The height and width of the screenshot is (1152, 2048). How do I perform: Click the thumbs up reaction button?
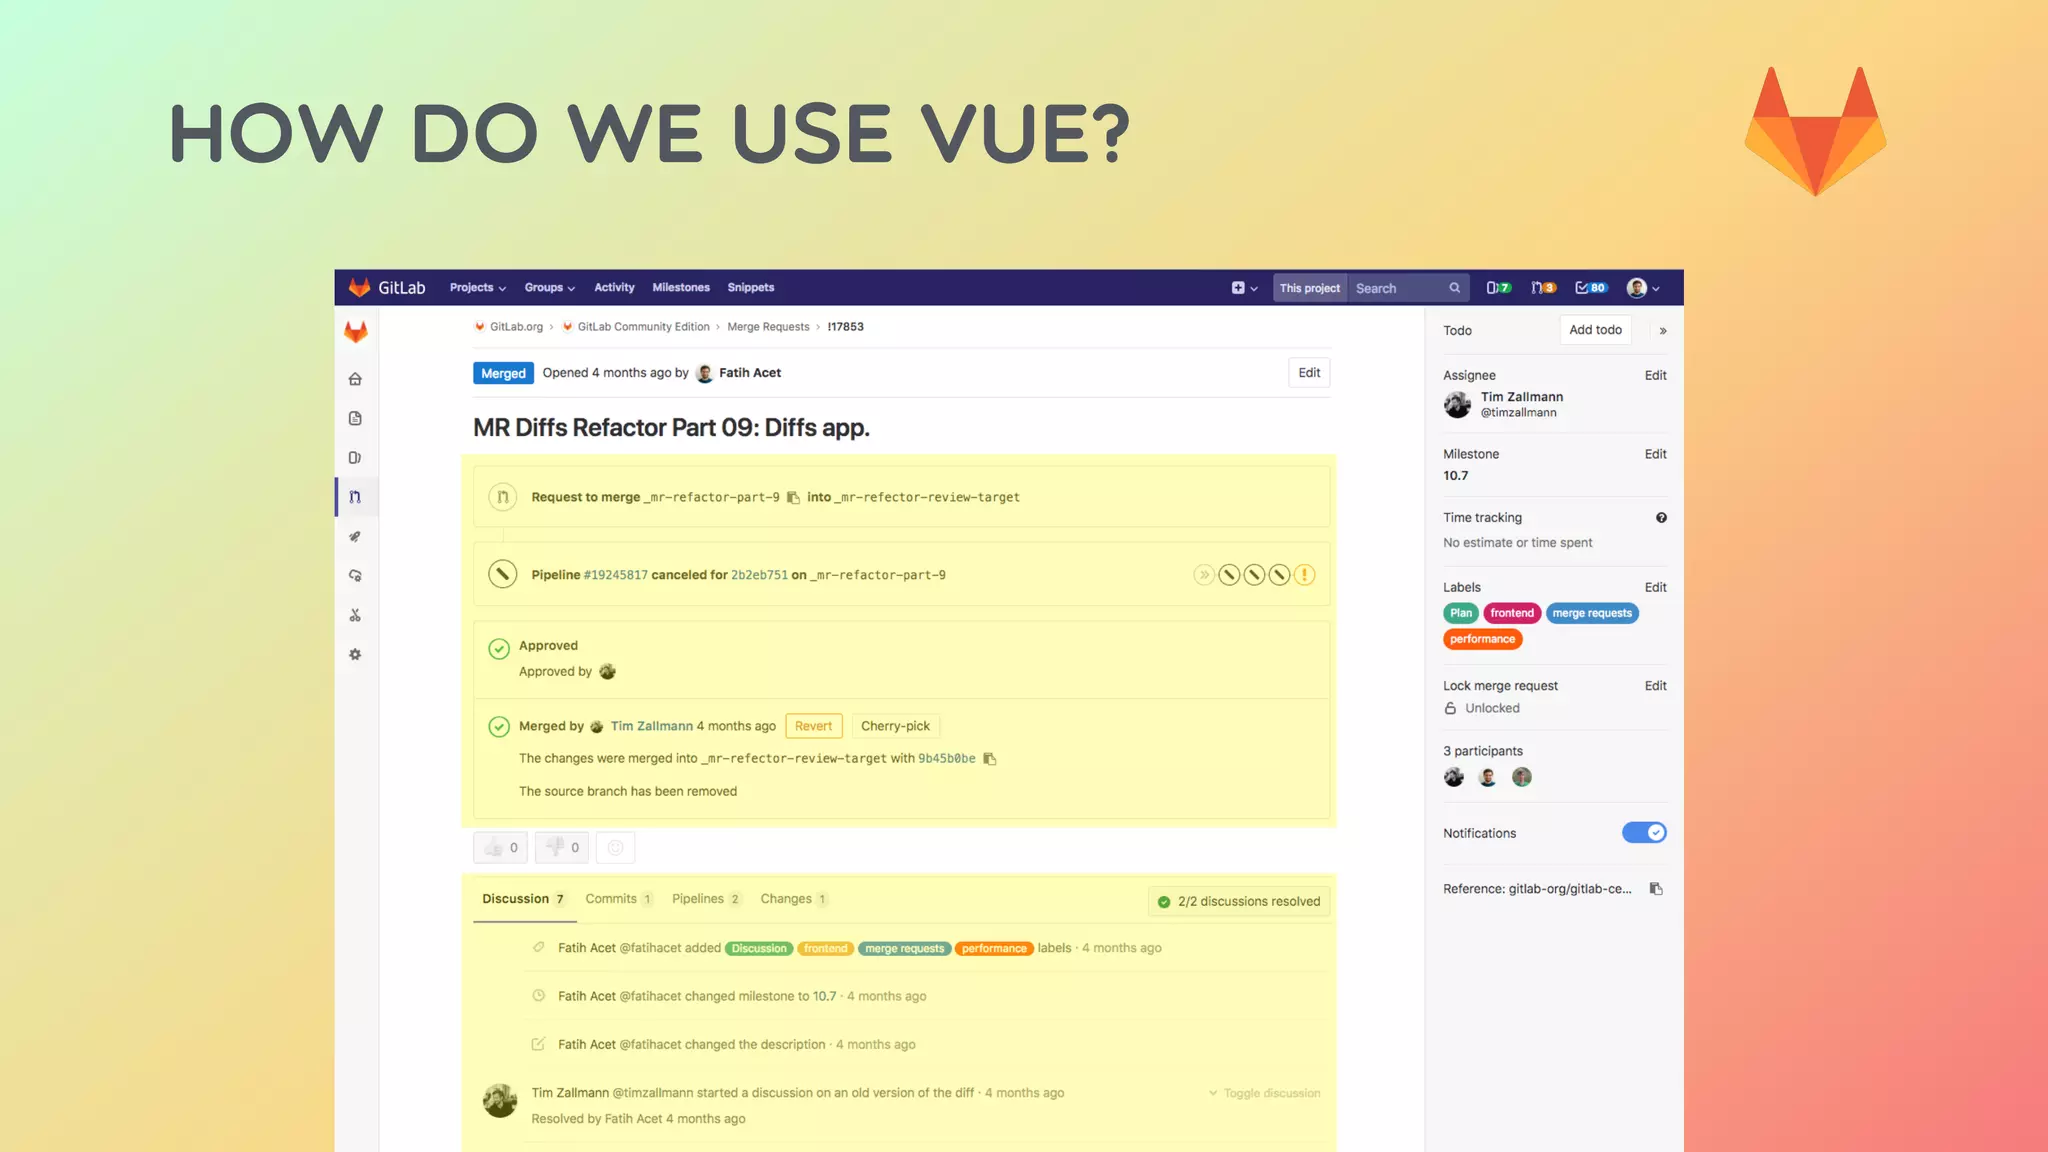pos(500,848)
